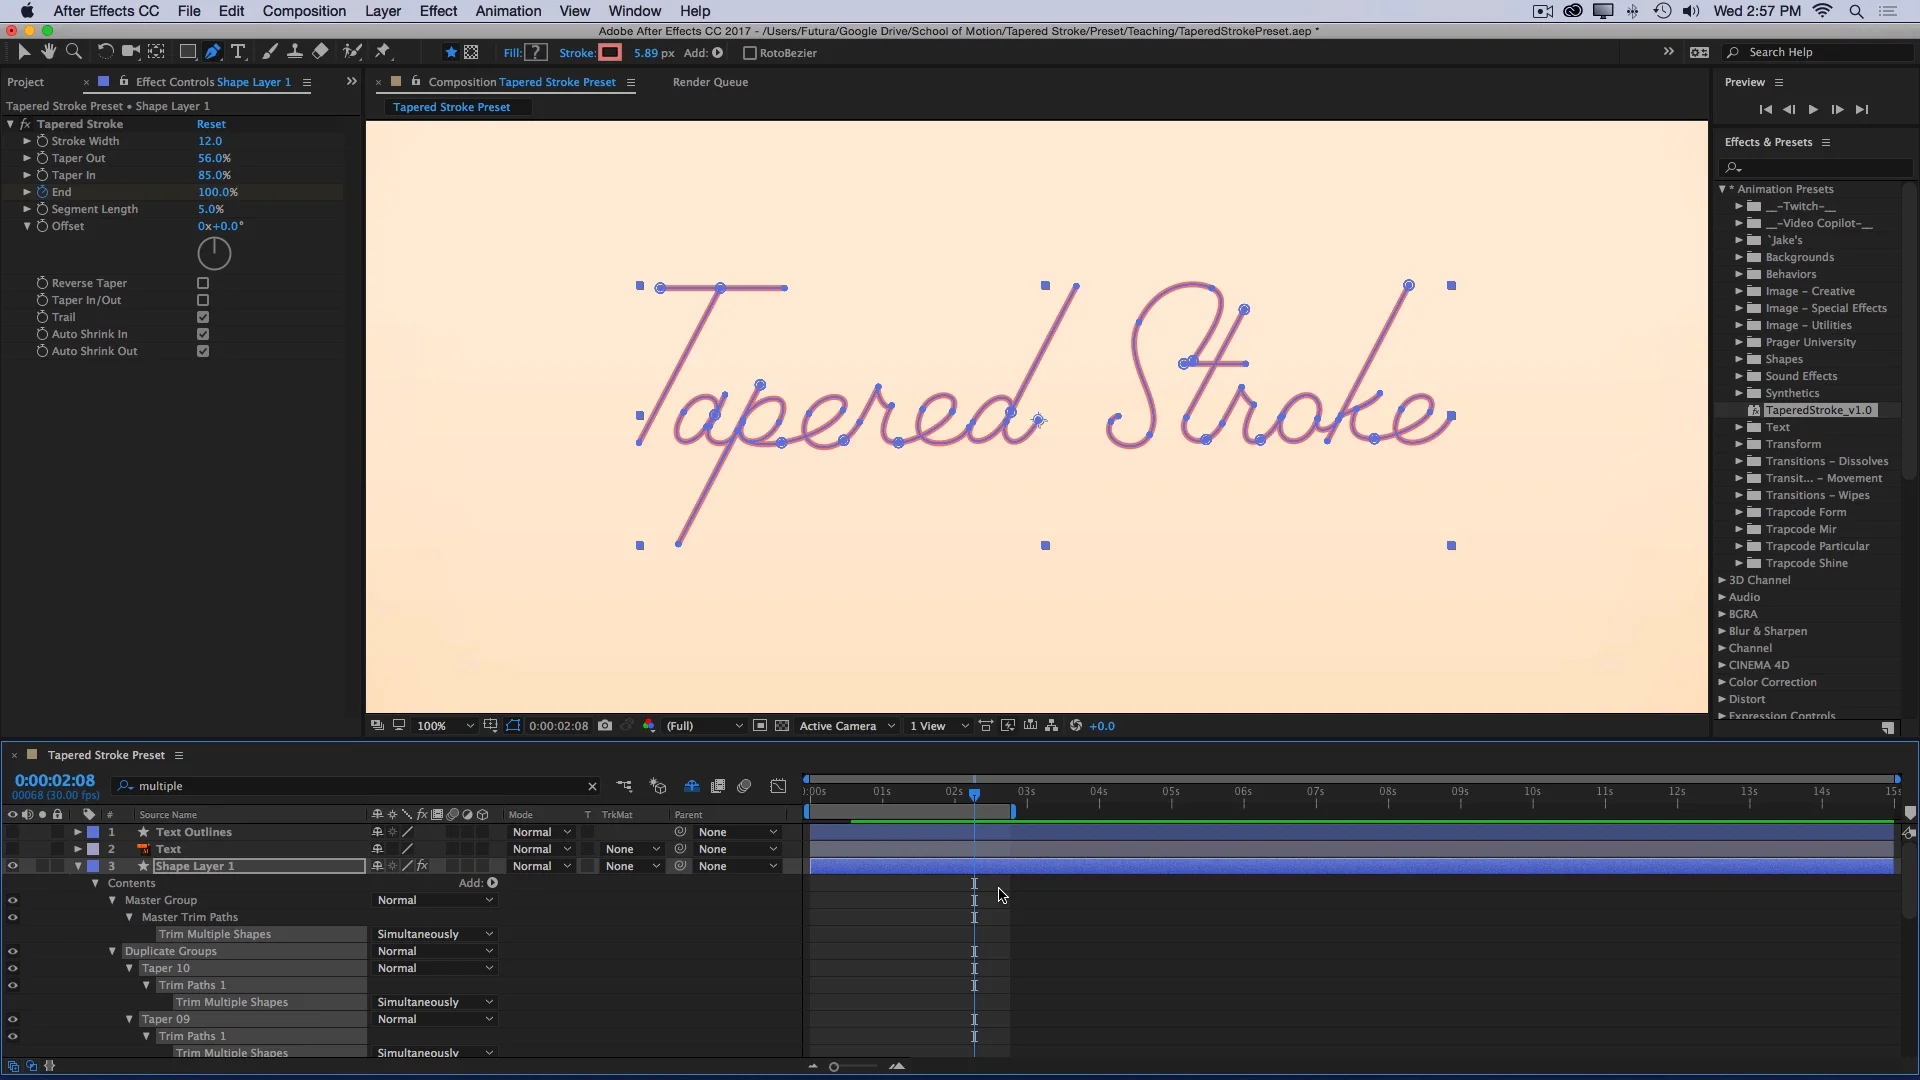The height and width of the screenshot is (1080, 1920).
Task: Select the Clone Stamp tool
Action: click(295, 52)
